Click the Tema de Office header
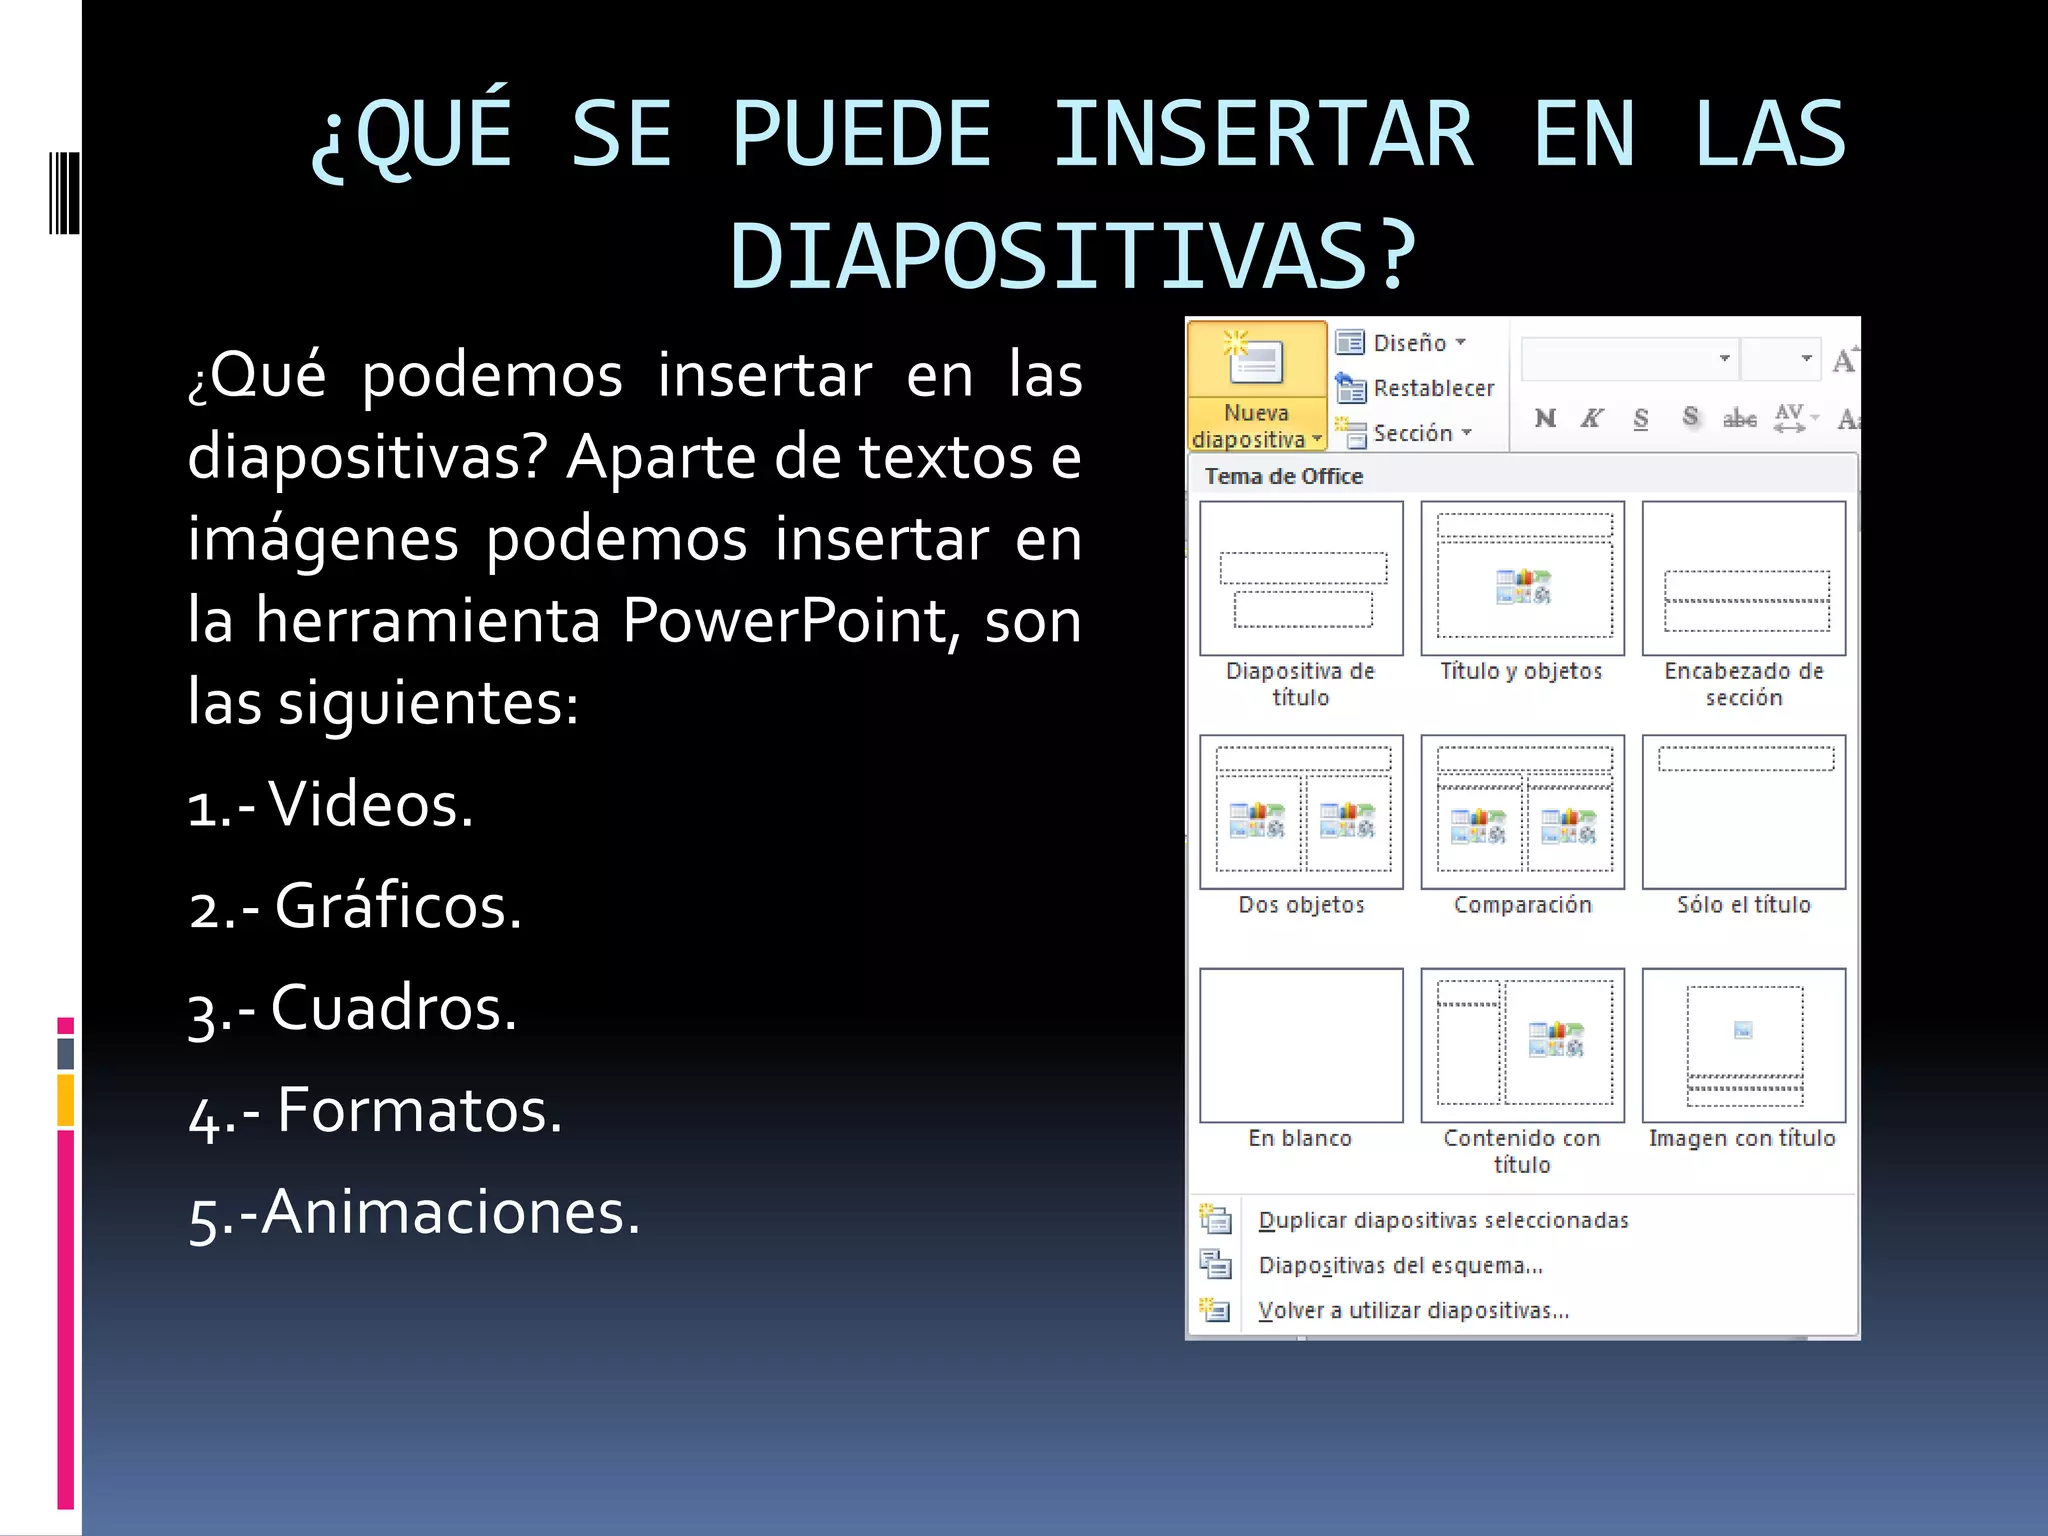The height and width of the screenshot is (1536, 2048). (1284, 476)
